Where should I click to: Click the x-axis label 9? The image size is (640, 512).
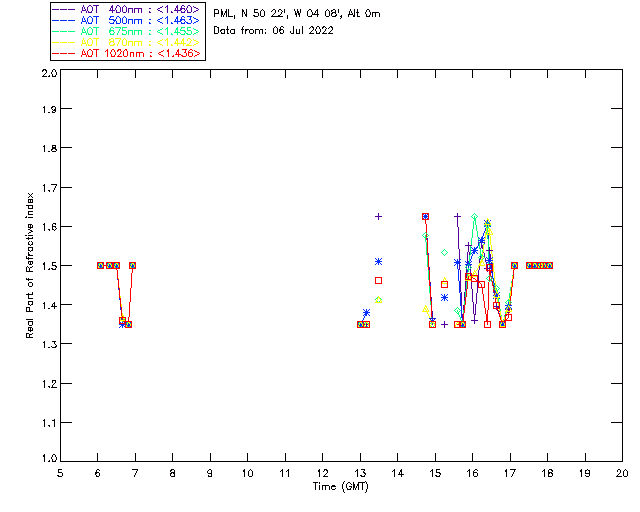click(x=210, y=473)
